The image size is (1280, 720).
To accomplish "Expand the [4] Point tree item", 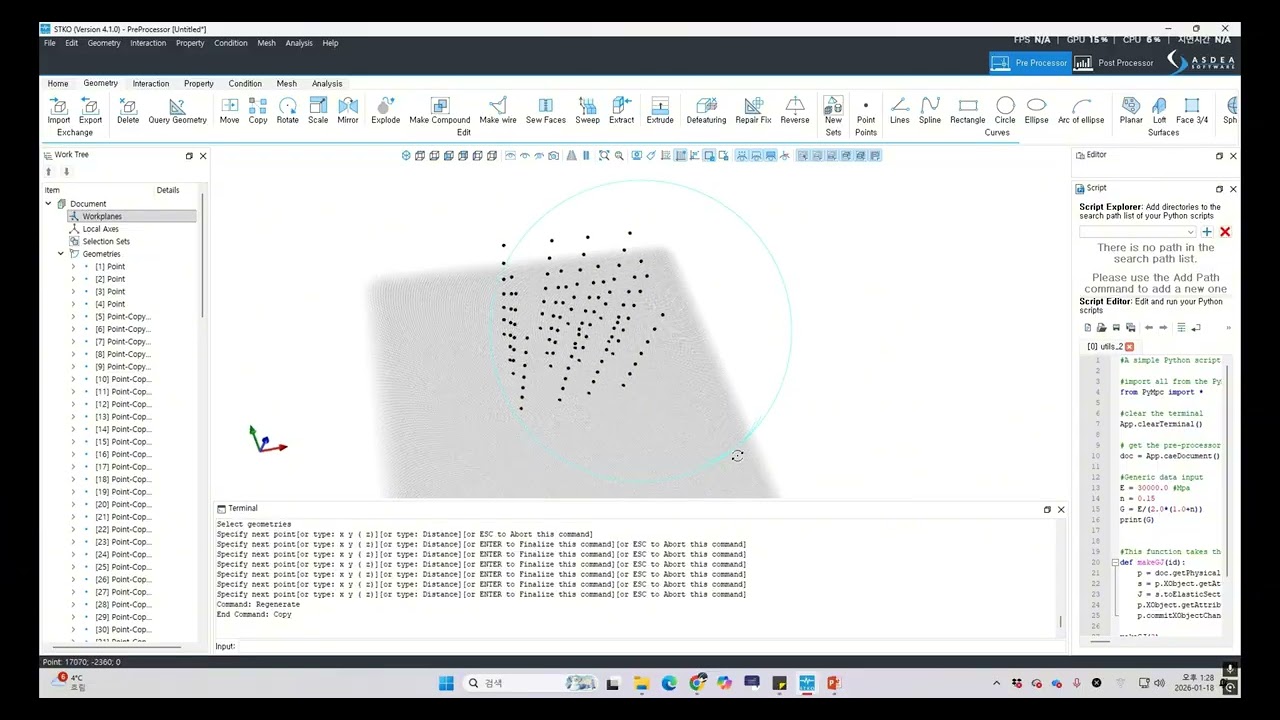I will (x=73, y=304).
